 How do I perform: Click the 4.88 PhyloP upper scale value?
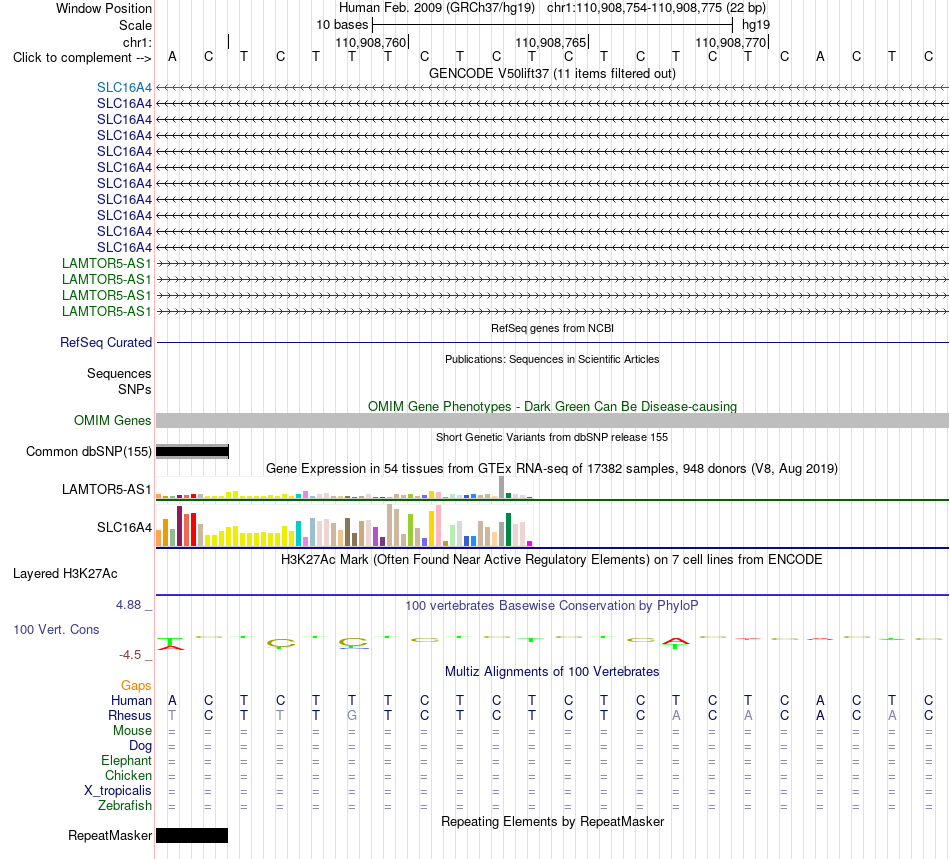tap(128, 605)
